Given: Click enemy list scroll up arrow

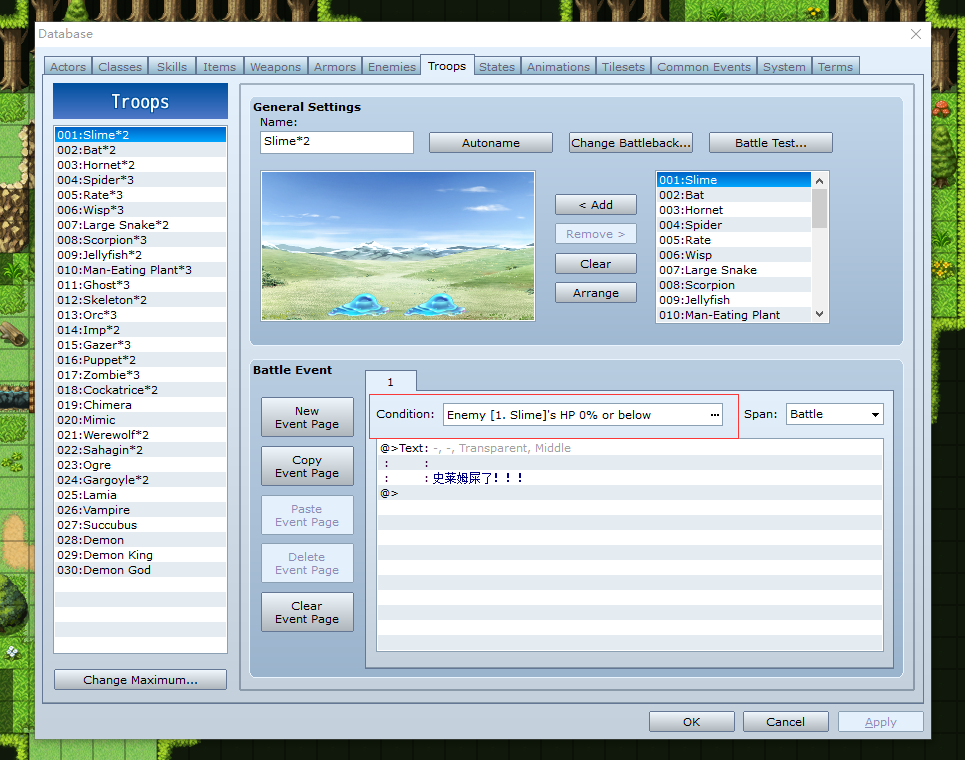Looking at the screenshot, I should click(819, 180).
